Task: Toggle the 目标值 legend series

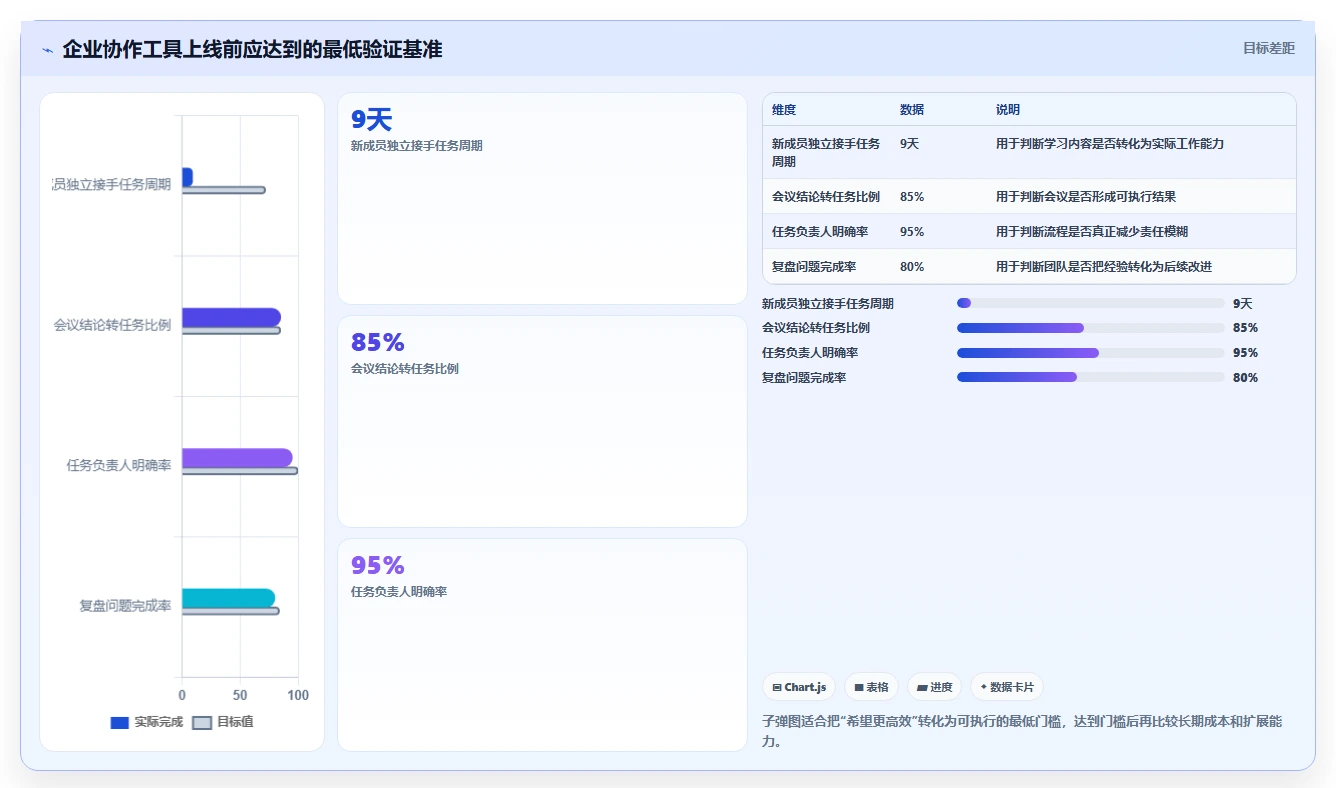Action: tap(222, 722)
